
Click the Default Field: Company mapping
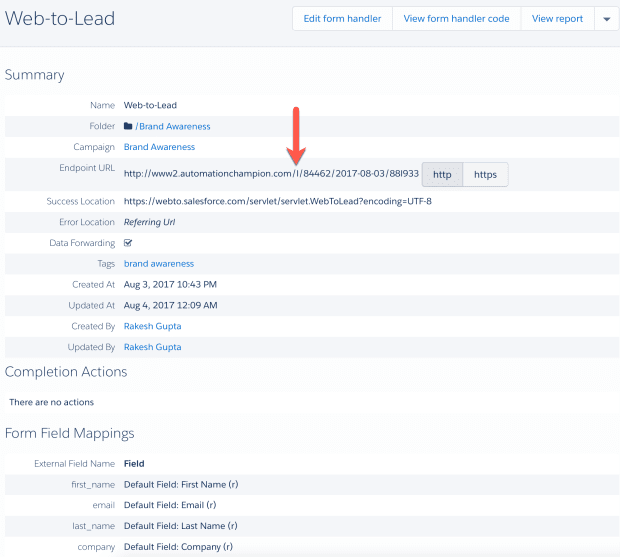[180, 547]
